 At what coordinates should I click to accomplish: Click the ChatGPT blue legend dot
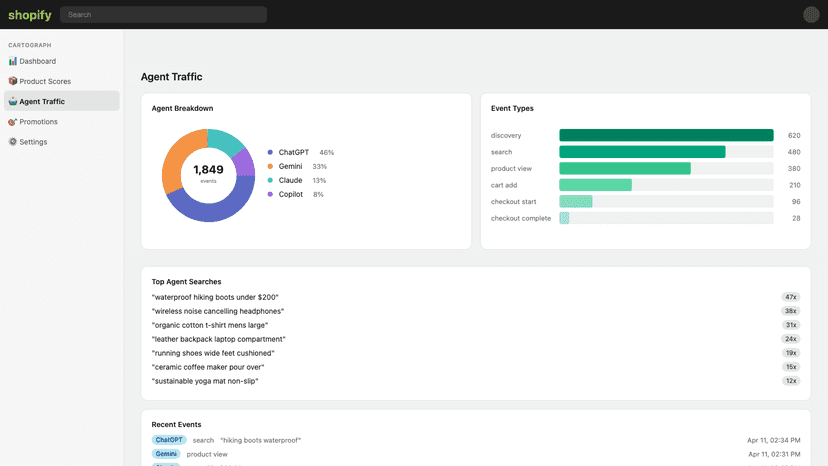270,152
